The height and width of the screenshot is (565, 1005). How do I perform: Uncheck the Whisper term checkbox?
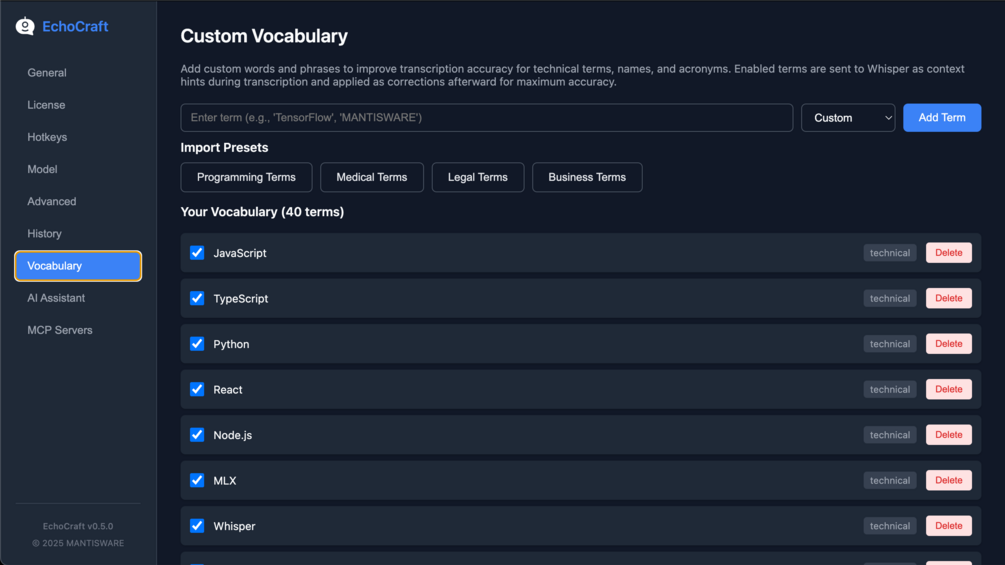pyautogui.click(x=197, y=526)
